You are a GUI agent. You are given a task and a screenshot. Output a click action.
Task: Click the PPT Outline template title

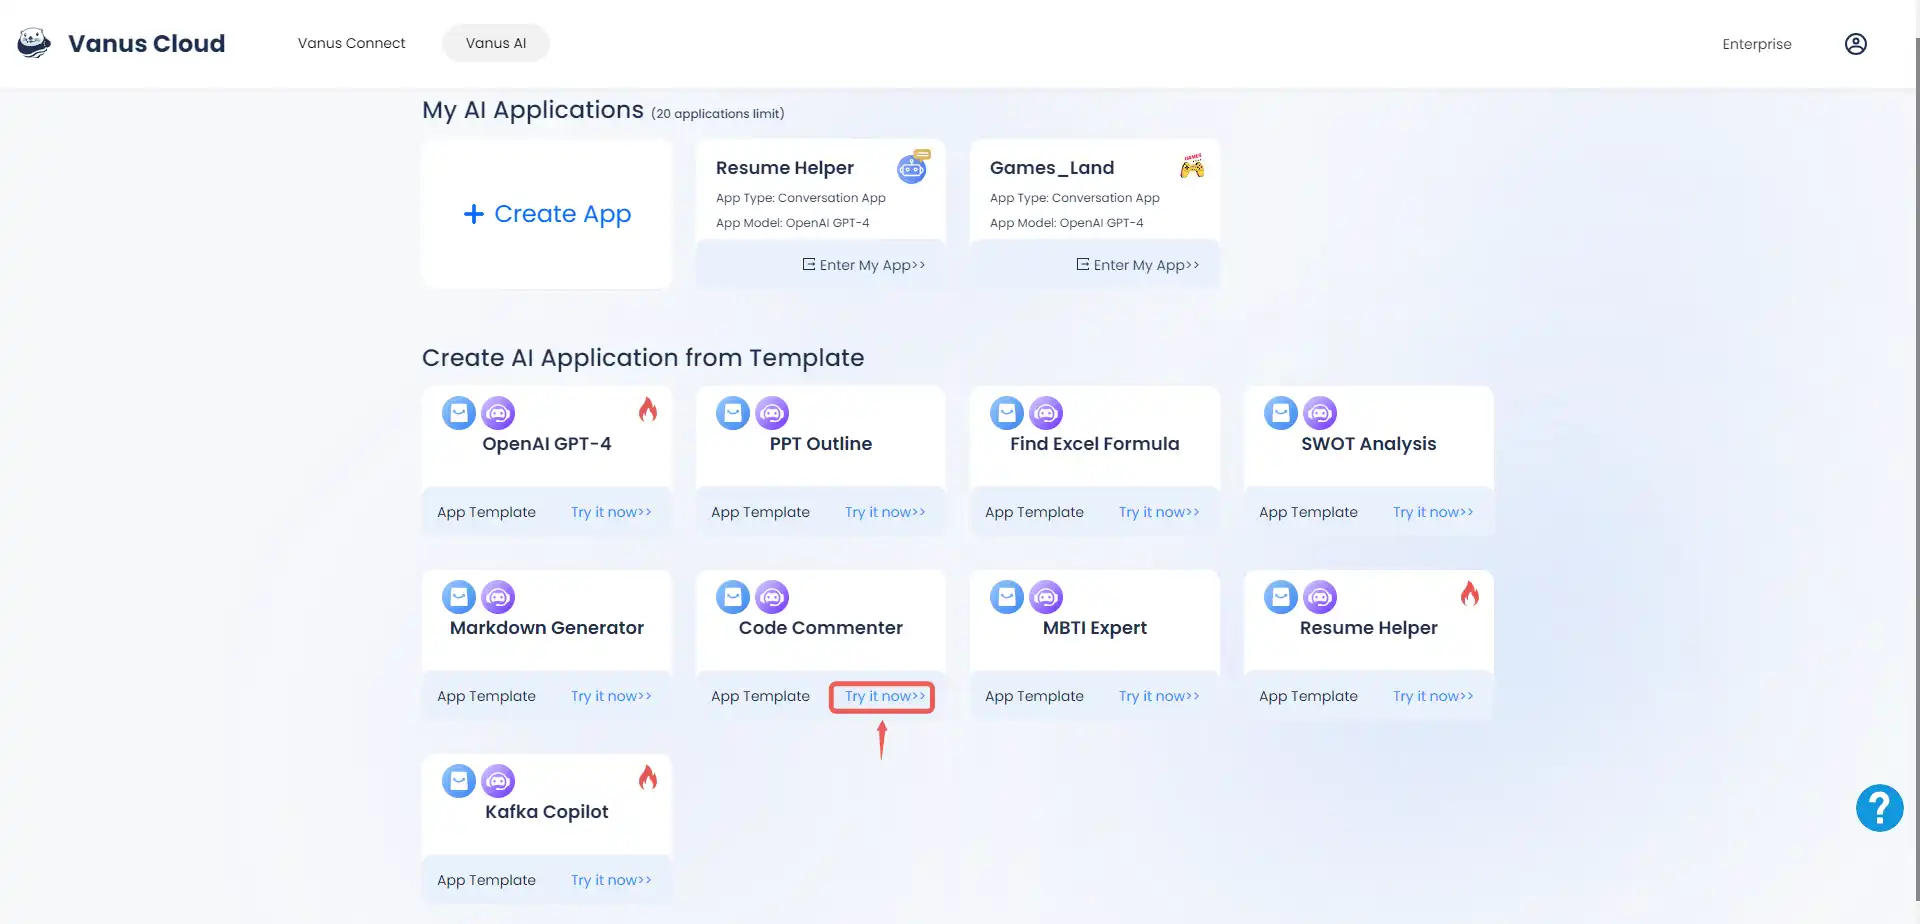point(821,444)
